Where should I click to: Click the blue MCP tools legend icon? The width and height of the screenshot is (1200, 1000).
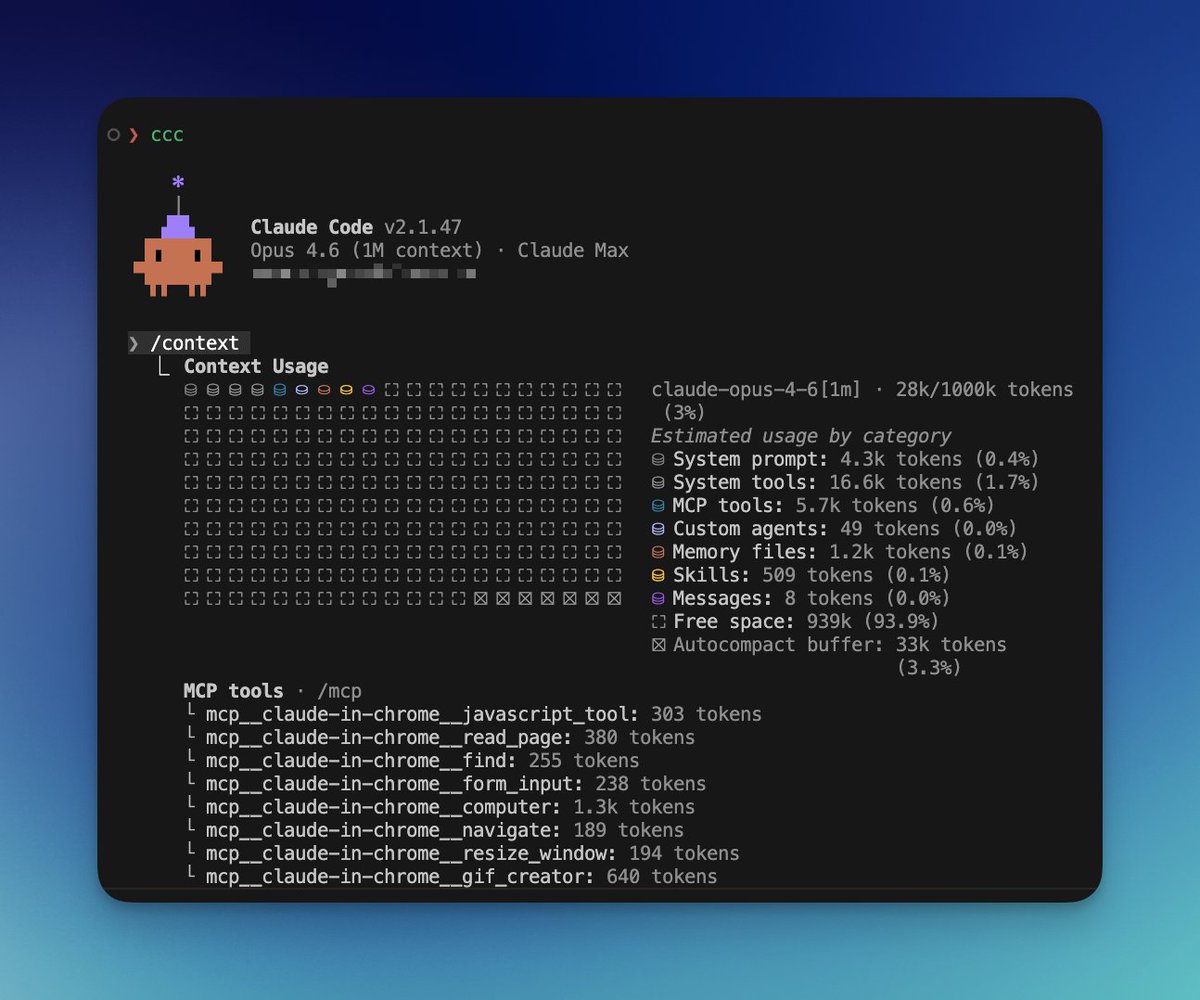click(658, 506)
